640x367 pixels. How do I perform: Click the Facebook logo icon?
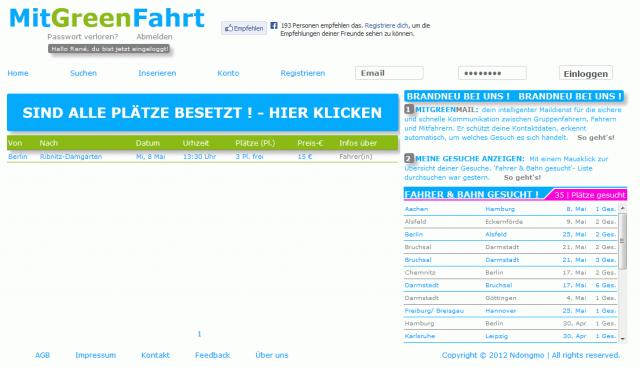[x=274, y=26]
